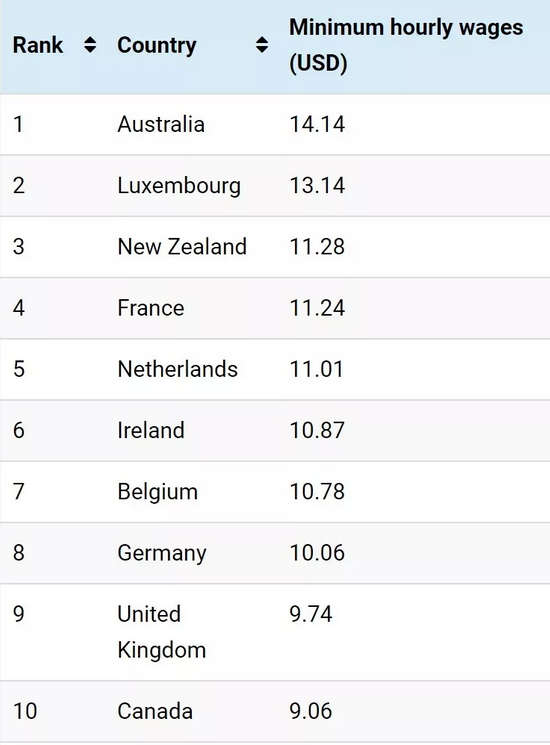The height and width of the screenshot is (745, 550).
Task: Click the 14.14 wage value
Action: point(317,124)
